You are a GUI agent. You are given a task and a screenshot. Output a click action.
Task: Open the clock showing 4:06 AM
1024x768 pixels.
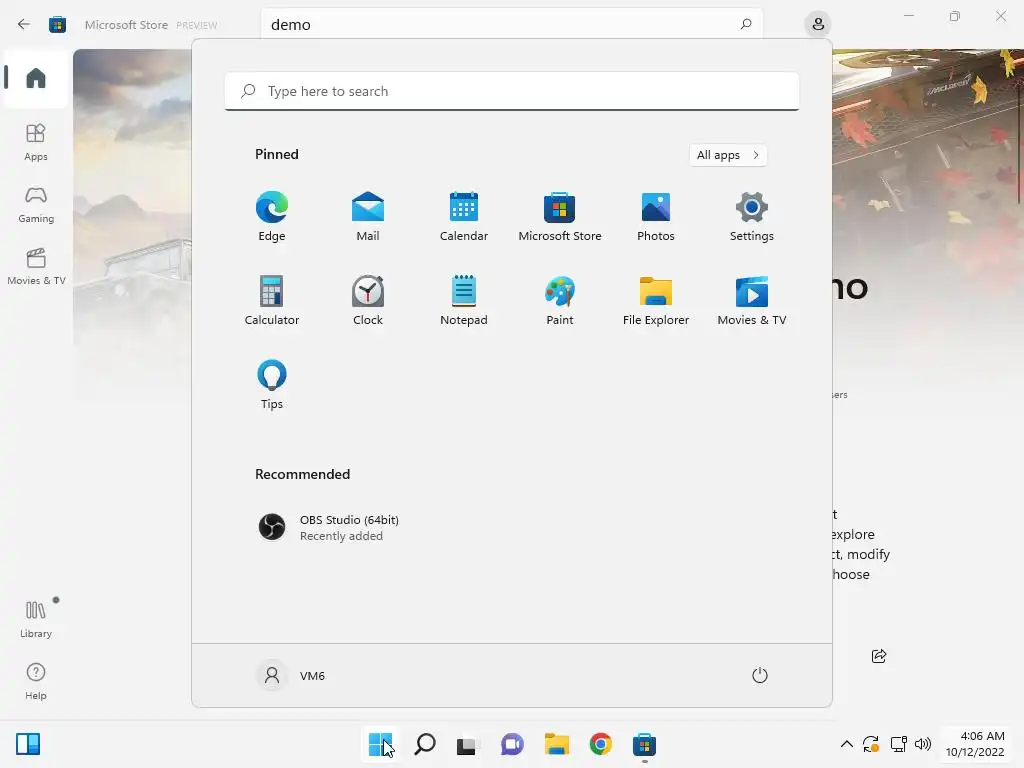click(x=975, y=744)
